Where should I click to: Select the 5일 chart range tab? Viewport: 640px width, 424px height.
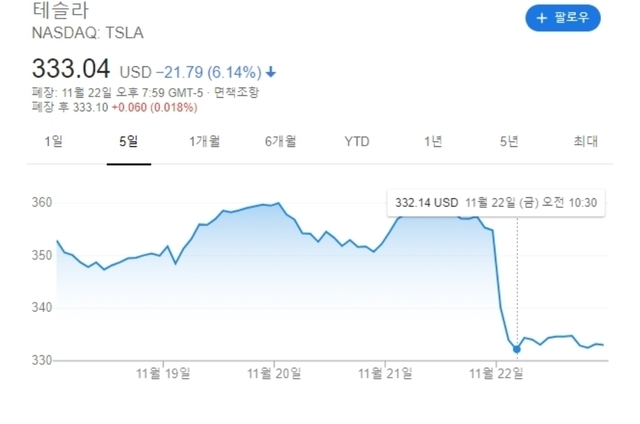128,141
